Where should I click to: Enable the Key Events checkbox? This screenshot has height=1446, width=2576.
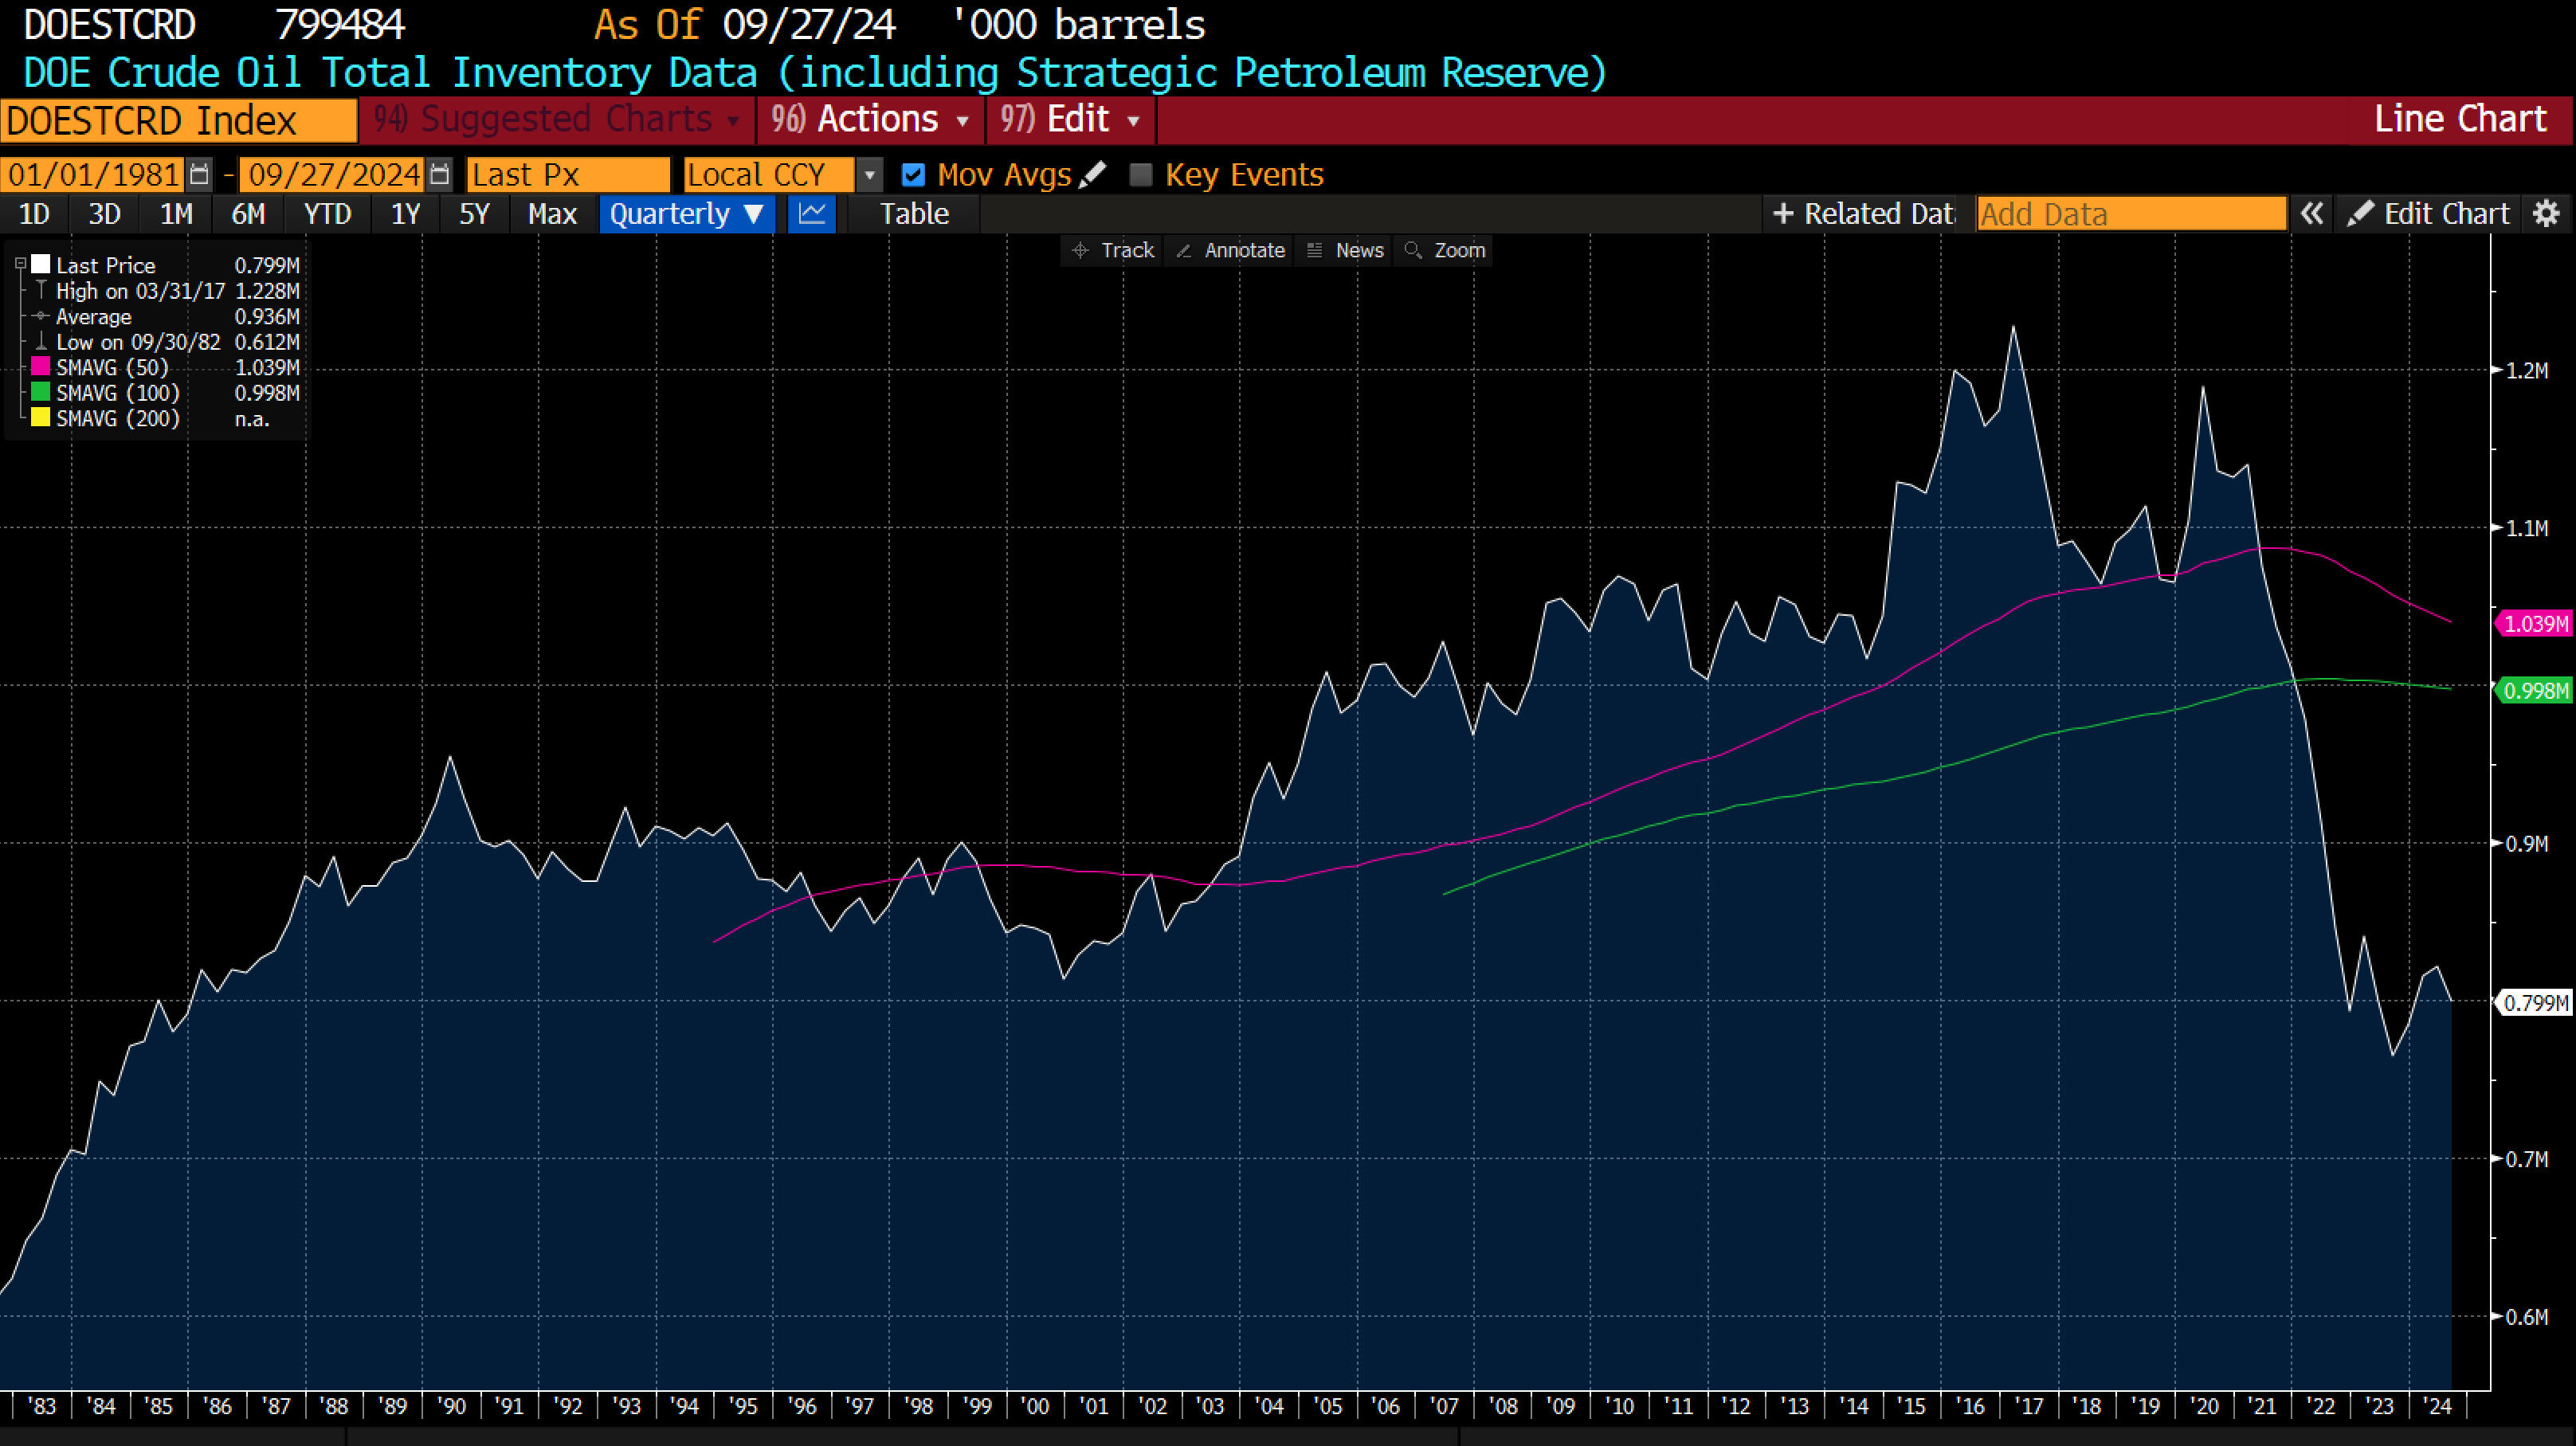[x=1140, y=175]
